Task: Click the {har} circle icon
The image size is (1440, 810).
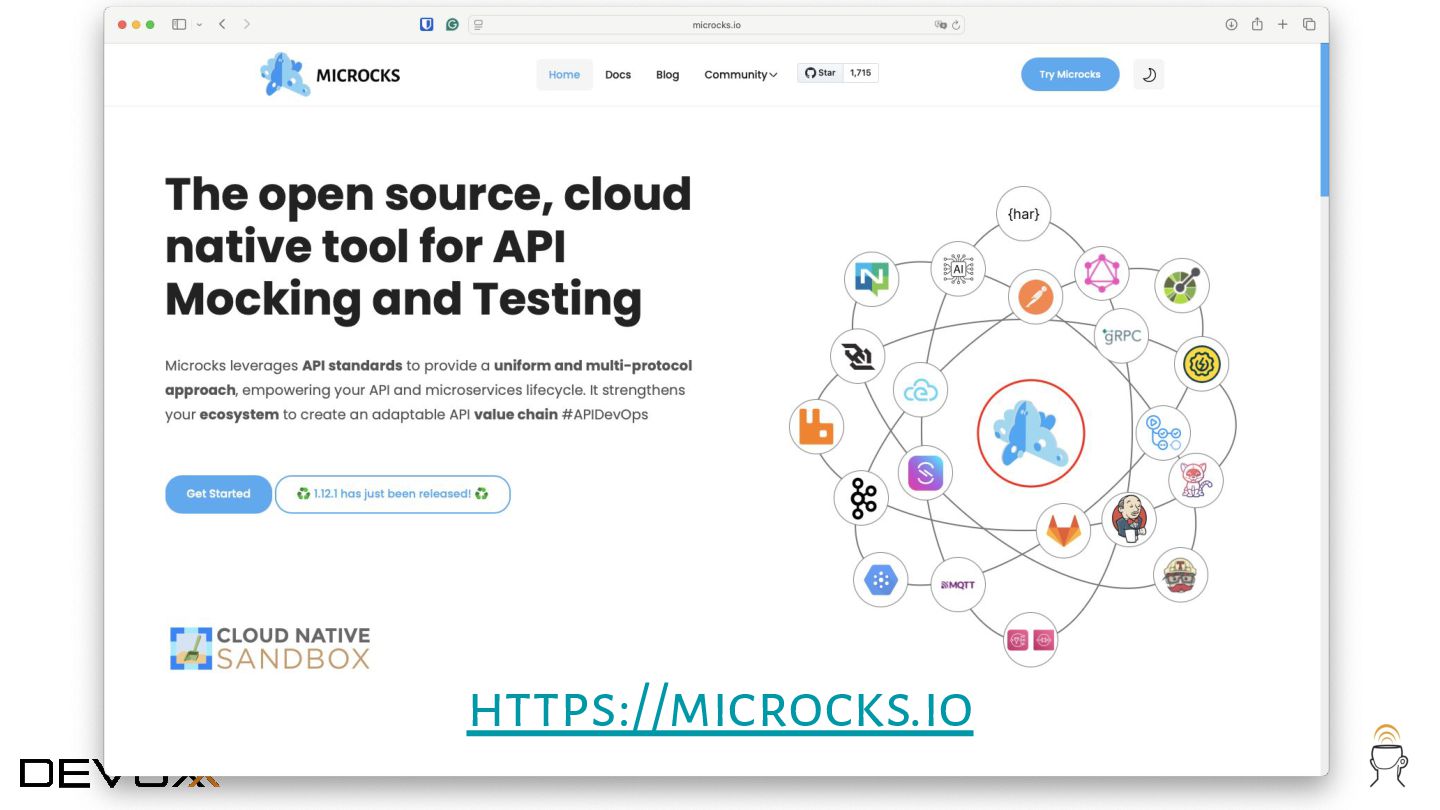Action: (x=1024, y=214)
